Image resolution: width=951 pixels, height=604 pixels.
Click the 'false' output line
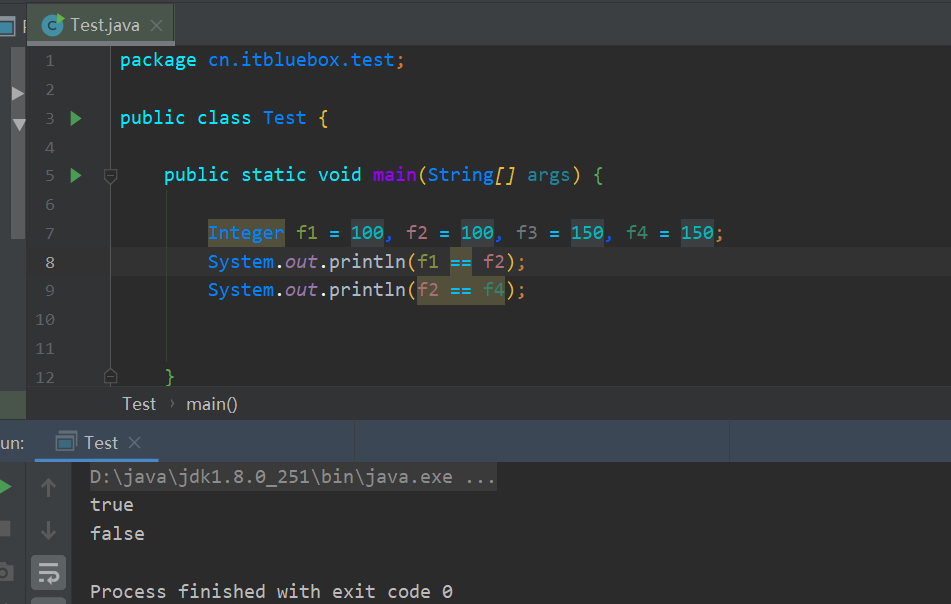pyautogui.click(x=117, y=534)
